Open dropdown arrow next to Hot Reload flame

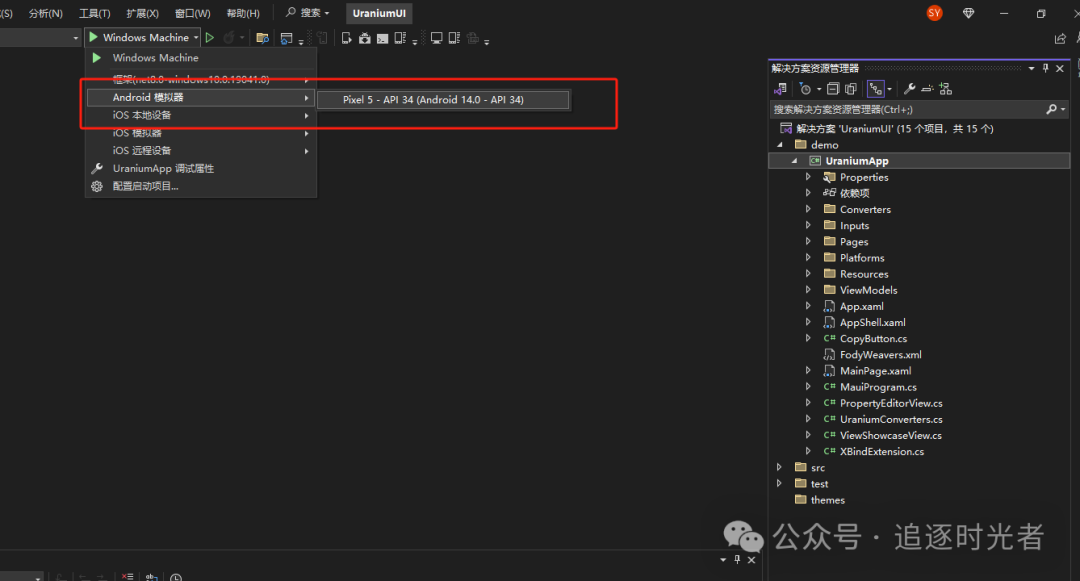(x=242, y=38)
